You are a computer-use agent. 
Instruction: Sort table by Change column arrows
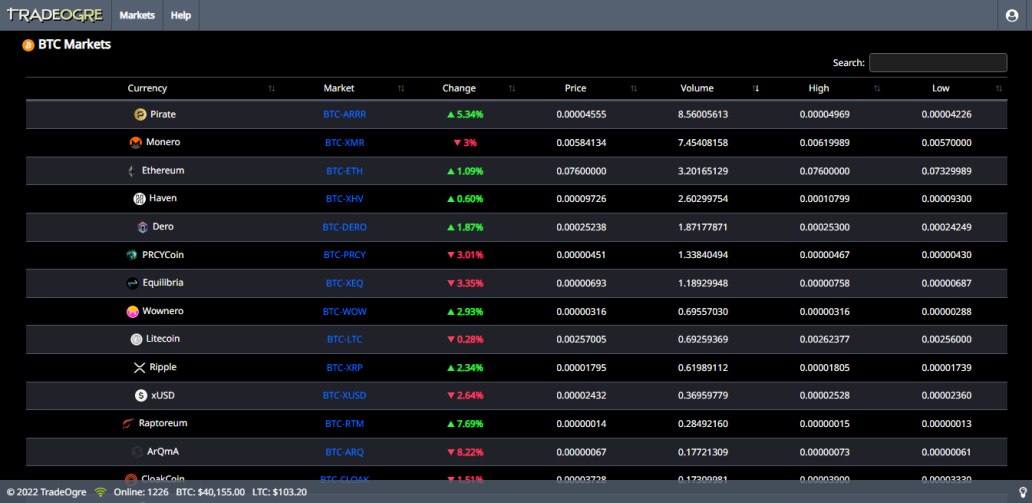coord(512,88)
